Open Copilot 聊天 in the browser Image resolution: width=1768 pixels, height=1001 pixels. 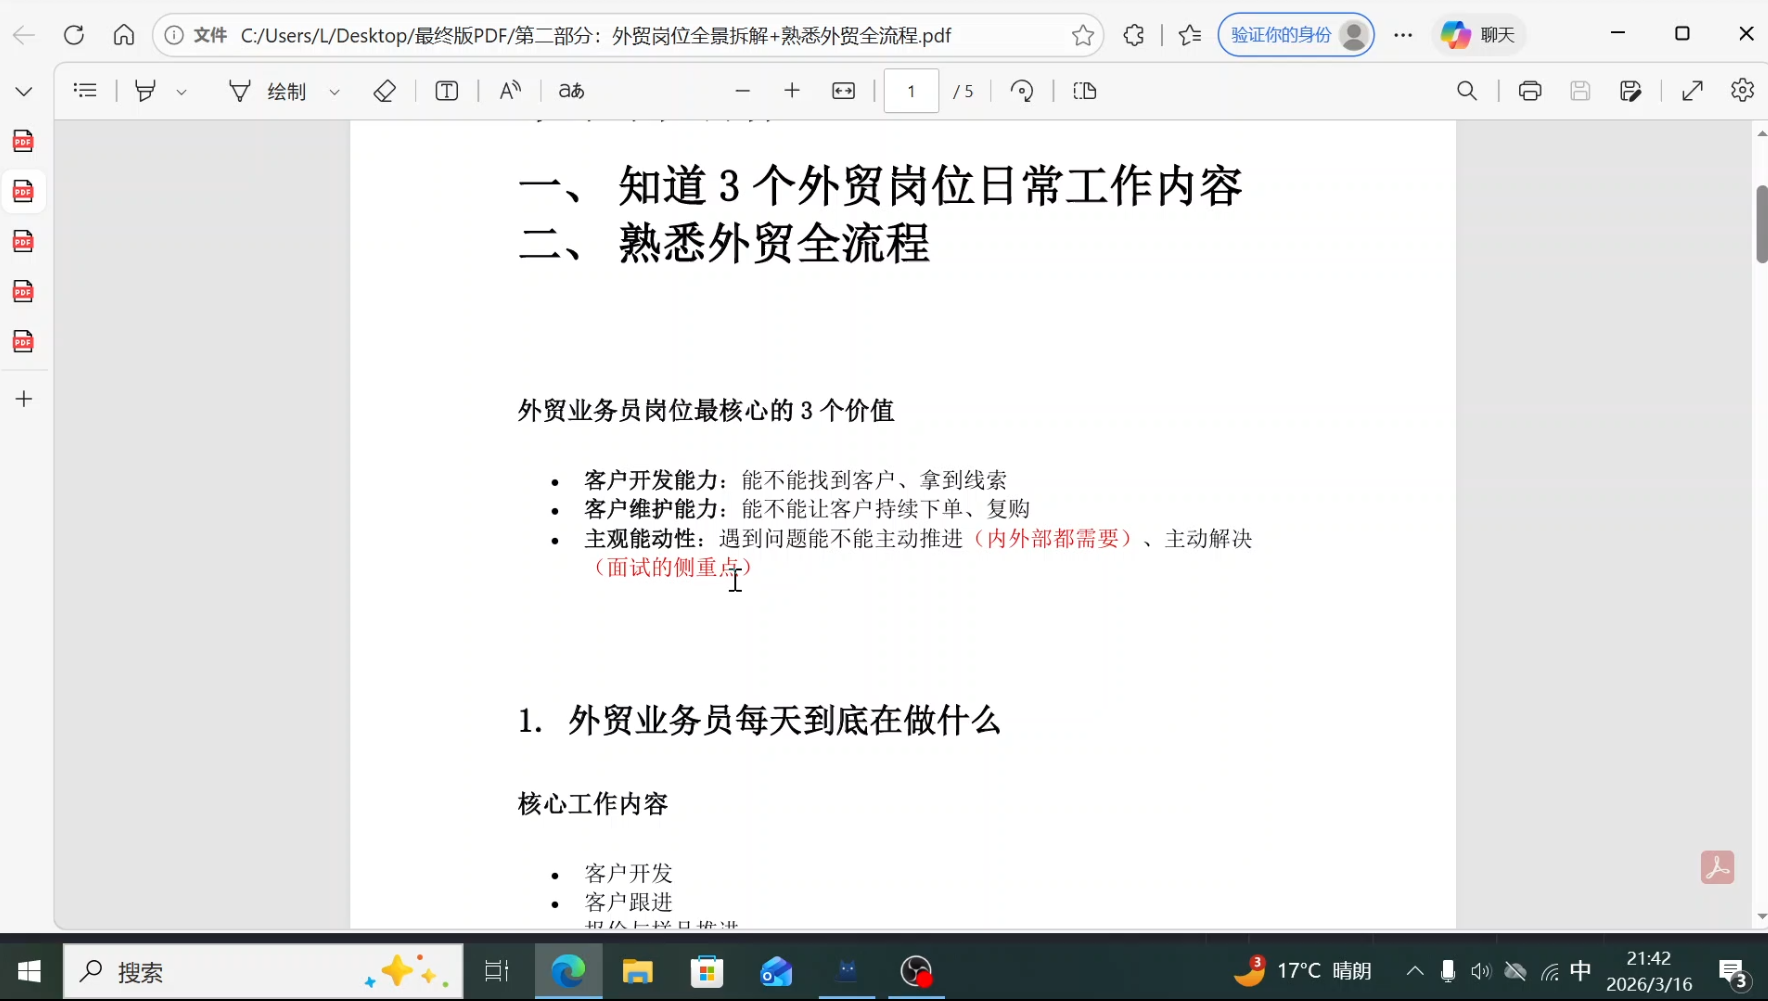(x=1477, y=34)
